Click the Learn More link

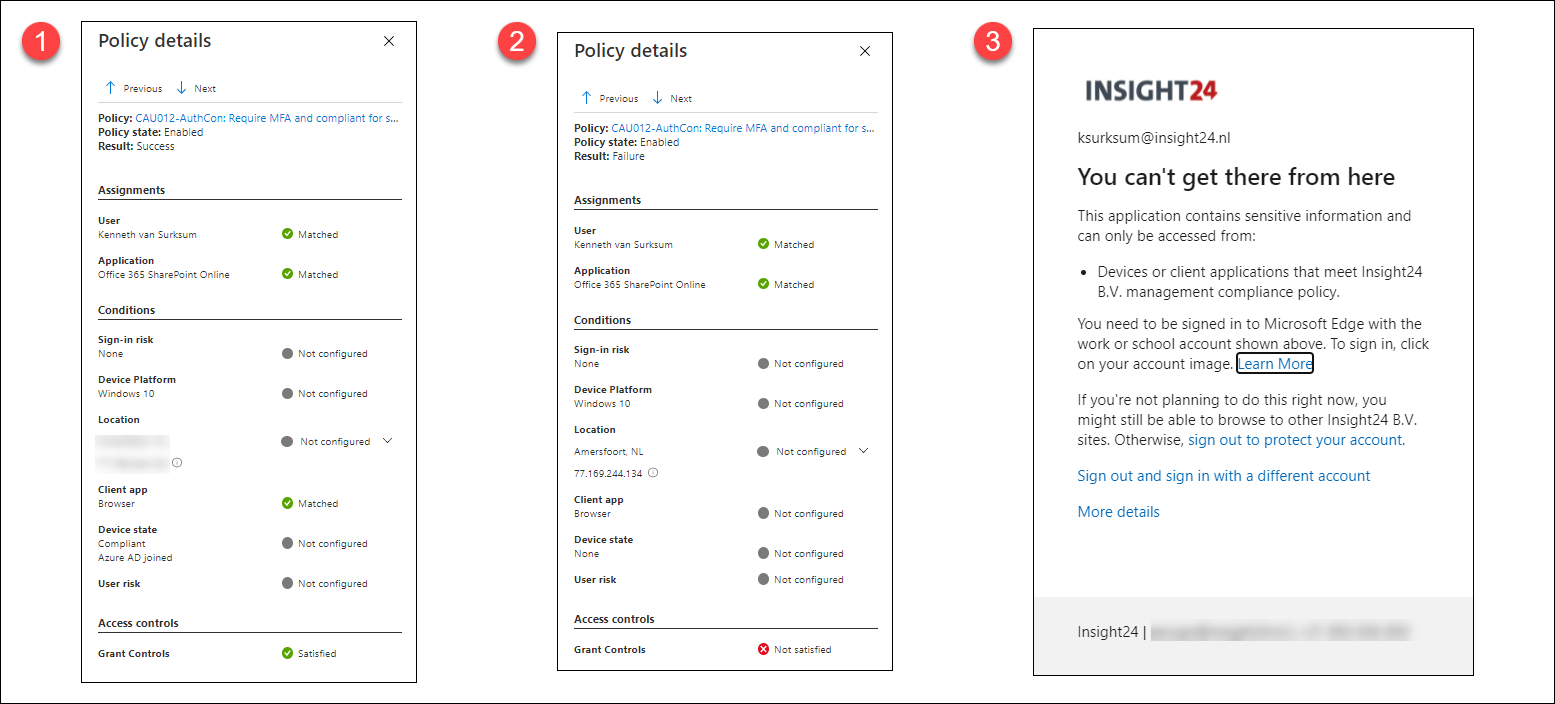click(1275, 364)
